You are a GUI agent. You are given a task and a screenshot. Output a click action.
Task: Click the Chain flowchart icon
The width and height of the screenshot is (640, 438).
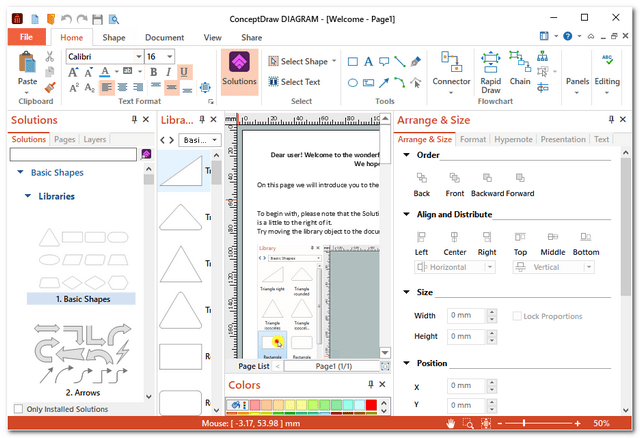point(520,70)
